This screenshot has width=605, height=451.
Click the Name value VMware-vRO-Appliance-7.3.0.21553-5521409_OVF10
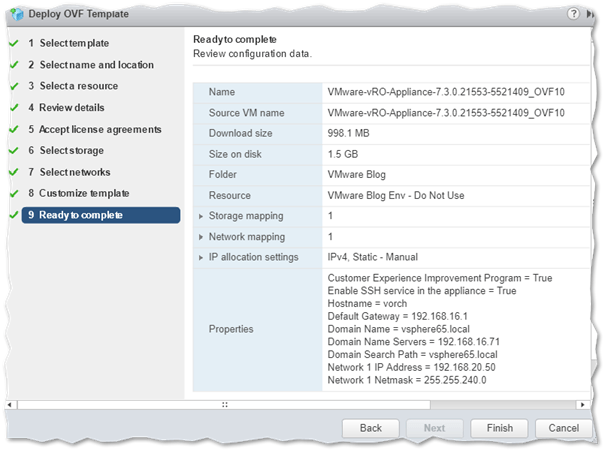(446, 92)
